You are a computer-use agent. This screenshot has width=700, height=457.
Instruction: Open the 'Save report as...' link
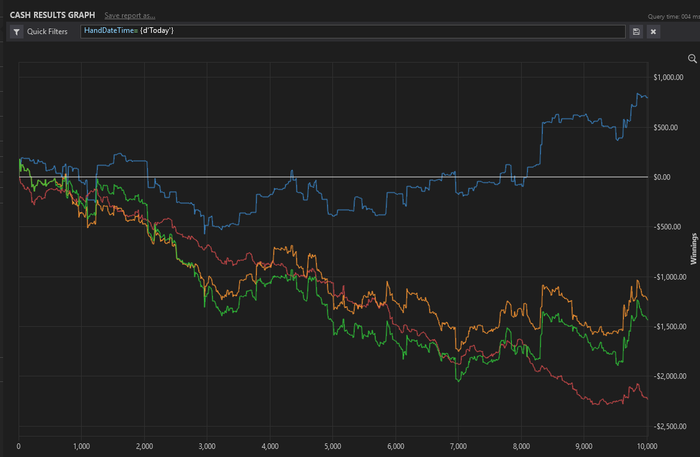point(130,16)
